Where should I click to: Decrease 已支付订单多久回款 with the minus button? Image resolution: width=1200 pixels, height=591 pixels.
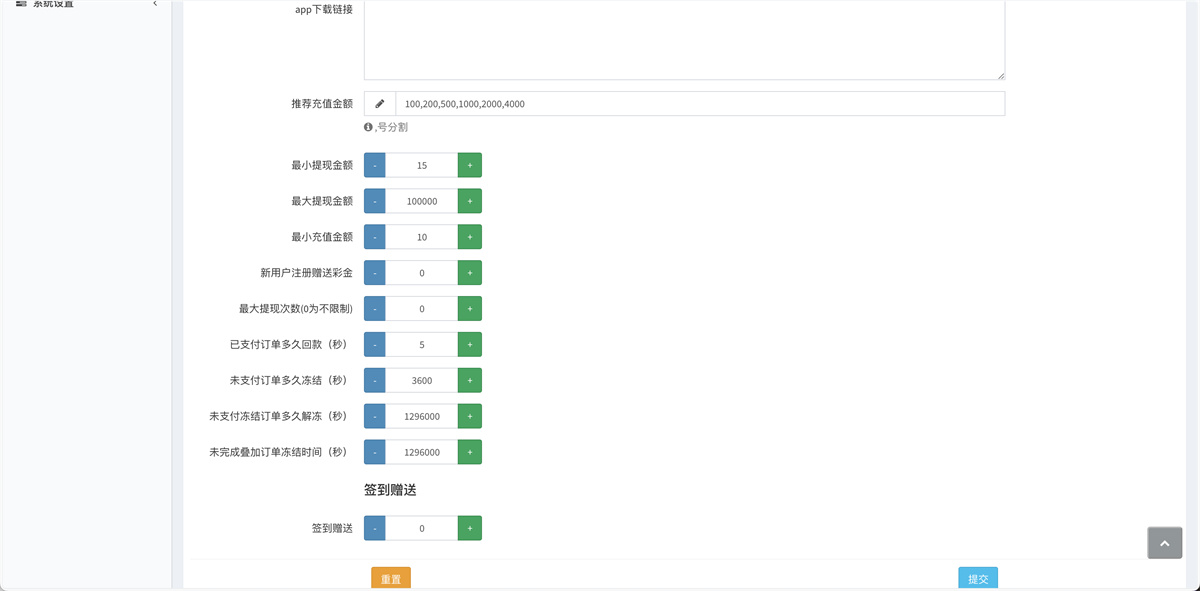point(374,344)
